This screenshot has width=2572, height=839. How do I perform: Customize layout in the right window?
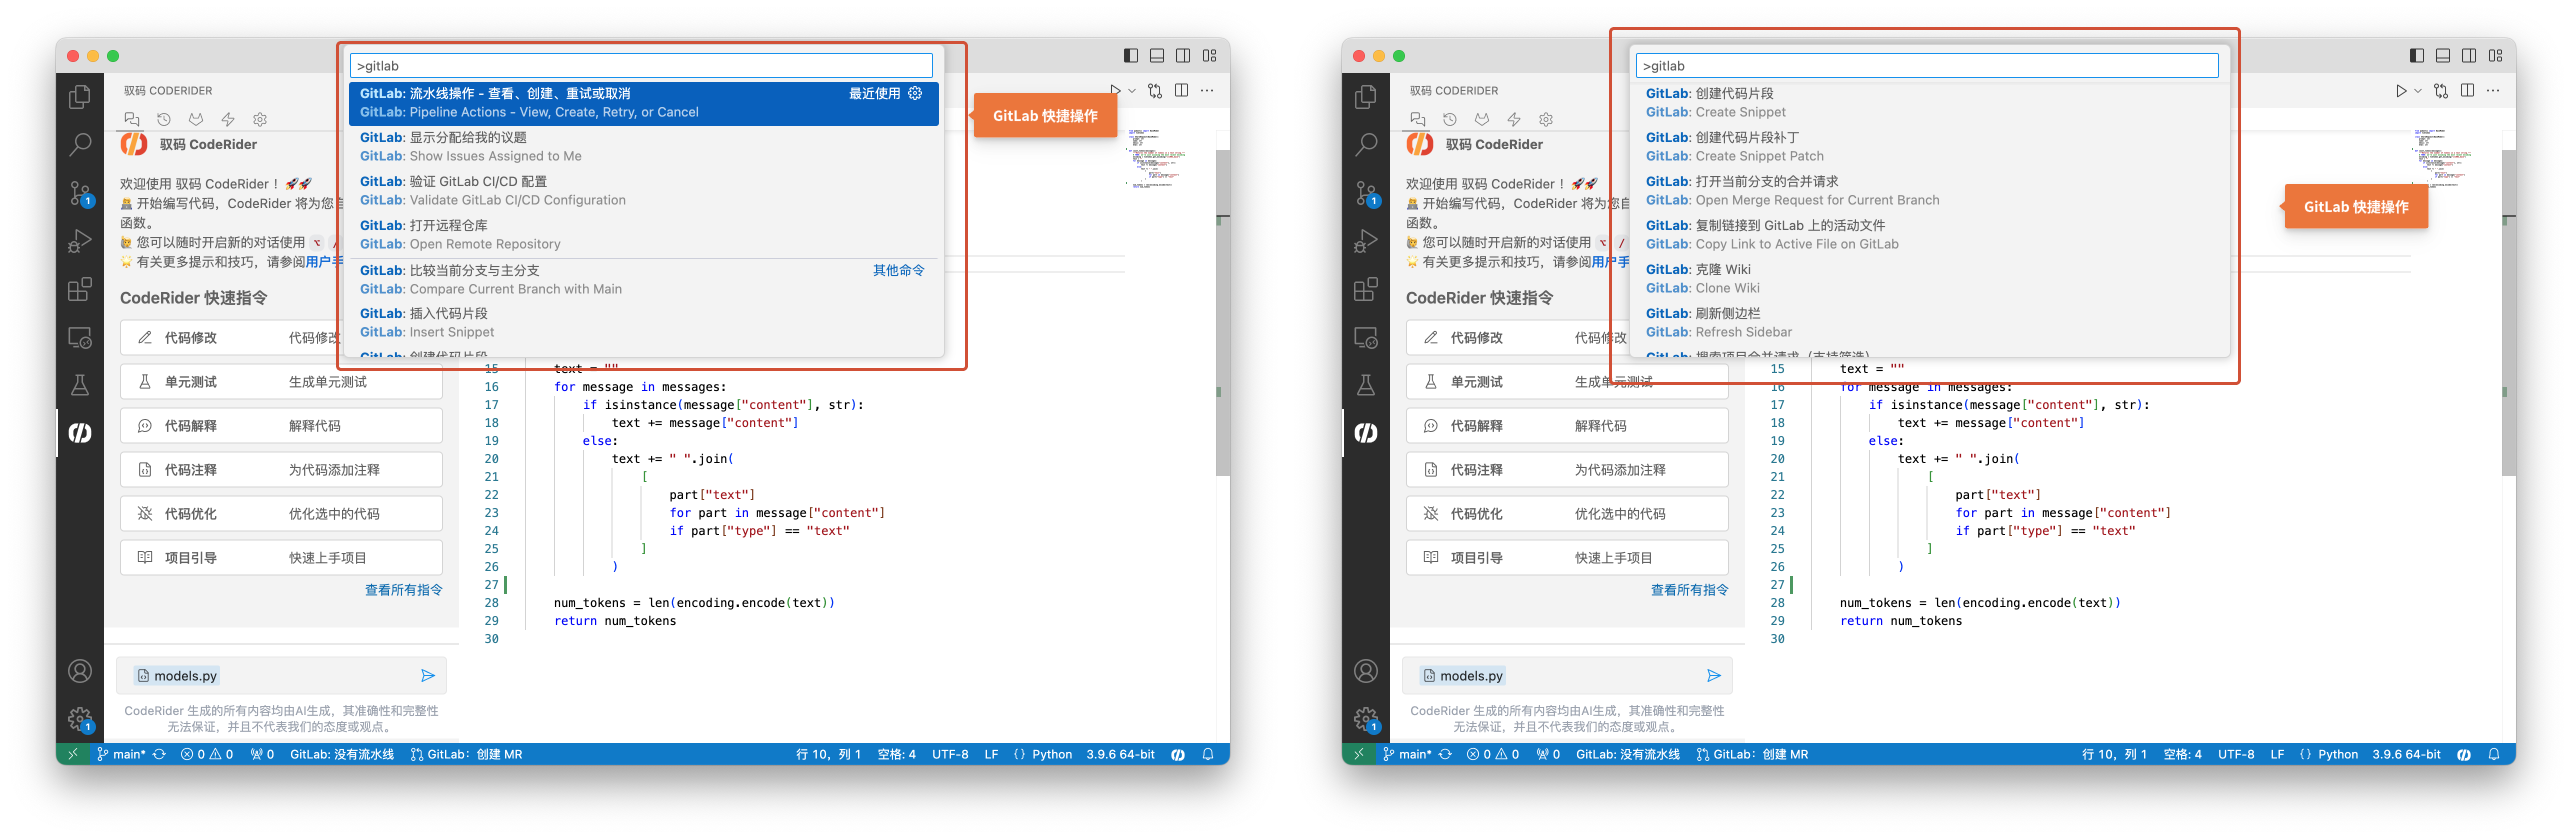[2495, 56]
